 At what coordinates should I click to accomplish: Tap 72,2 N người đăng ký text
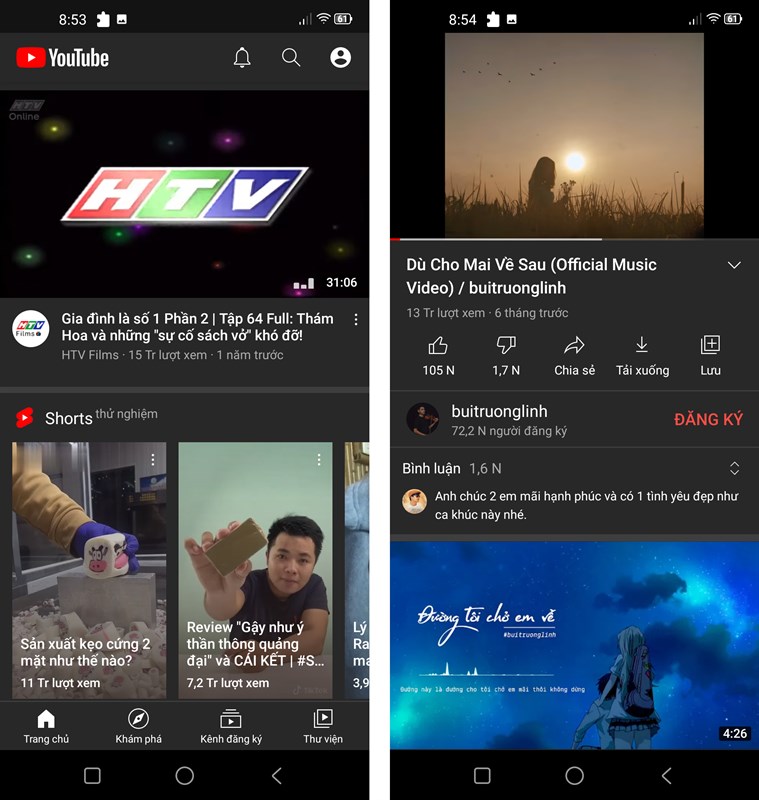pyautogui.click(x=509, y=431)
